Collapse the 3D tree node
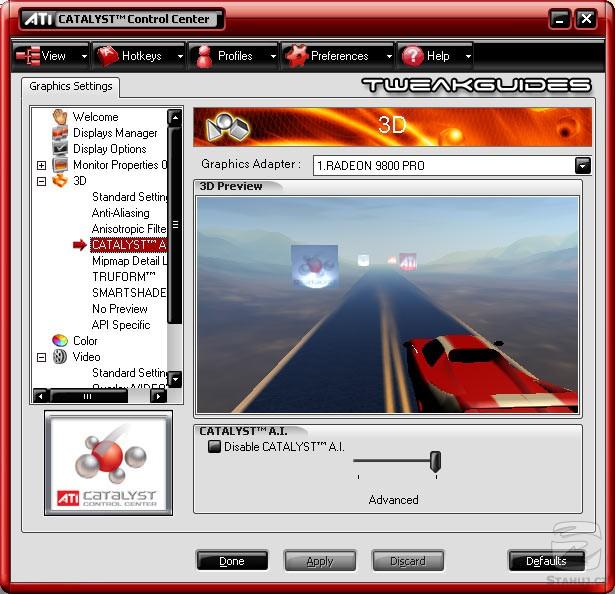Image resolution: width=615 pixels, height=594 pixels. (42, 181)
